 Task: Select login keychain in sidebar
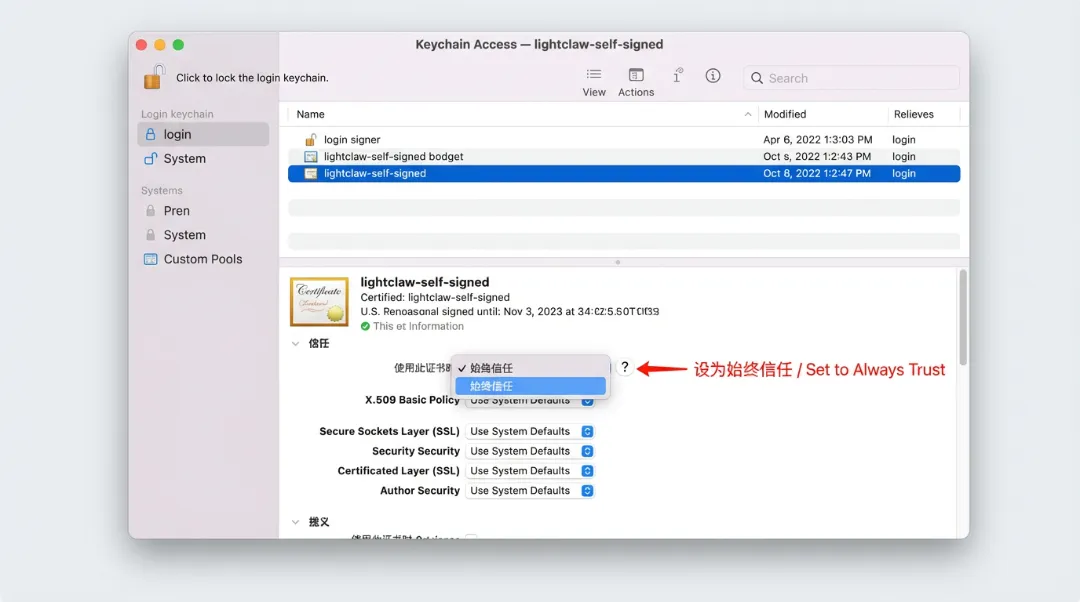point(203,134)
